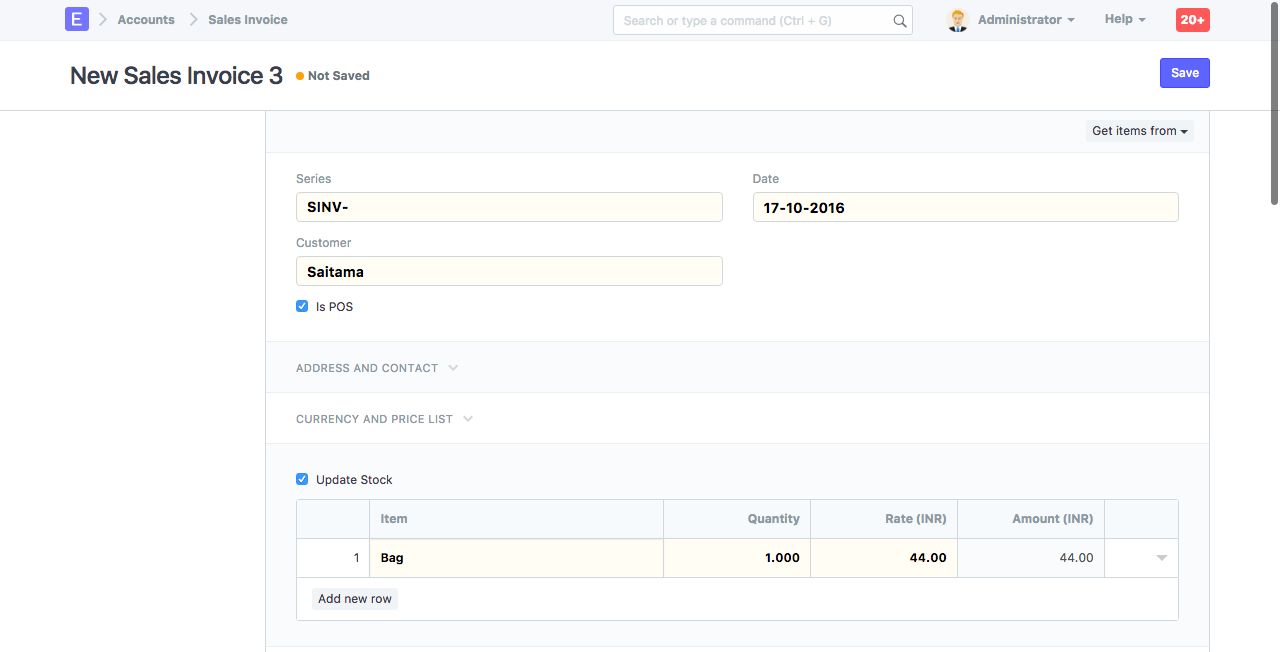Open the Get items from dropdown
This screenshot has height=652, width=1280.
pyautogui.click(x=1139, y=131)
